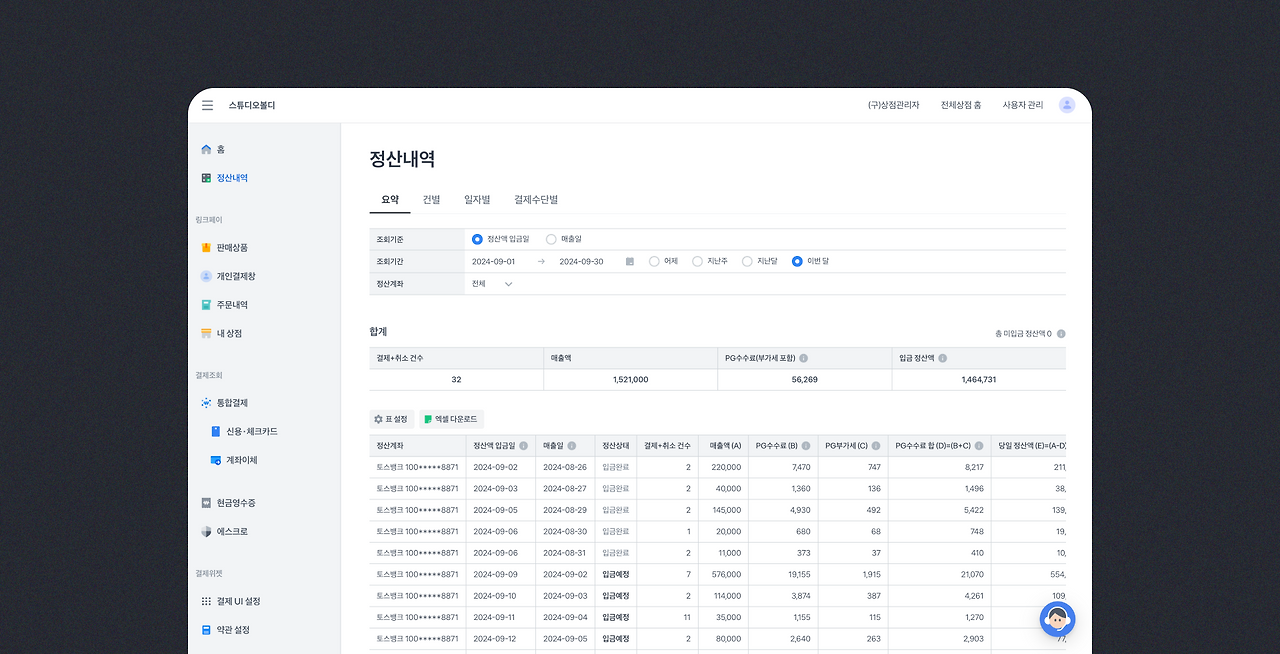
Task: Click the 현금영수증 receipt icon
Action: click(x=206, y=503)
